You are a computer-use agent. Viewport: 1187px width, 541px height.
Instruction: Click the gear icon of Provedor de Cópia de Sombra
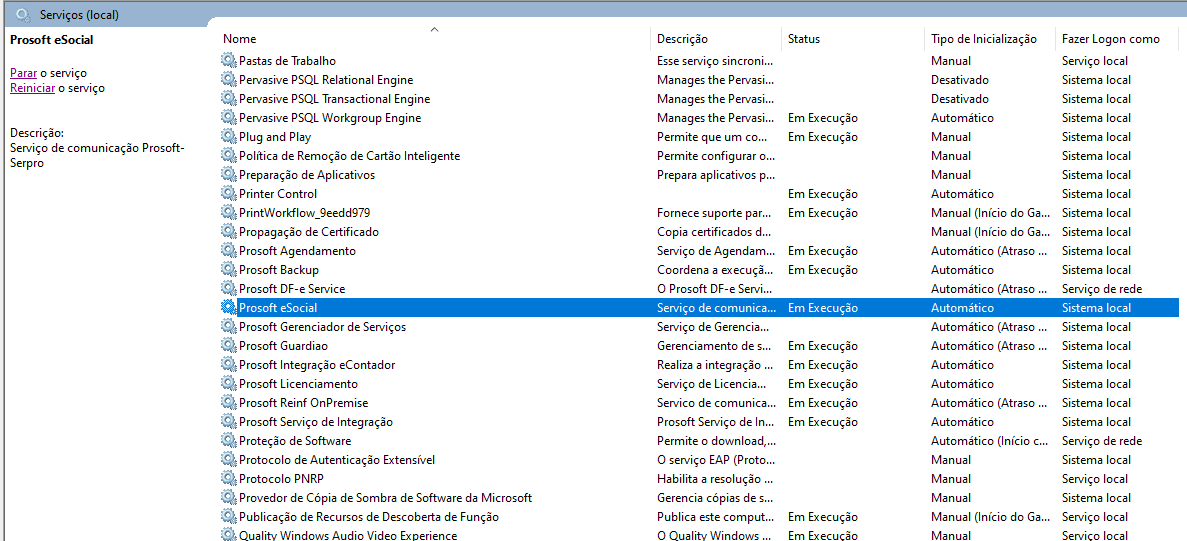click(x=229, y=497)
